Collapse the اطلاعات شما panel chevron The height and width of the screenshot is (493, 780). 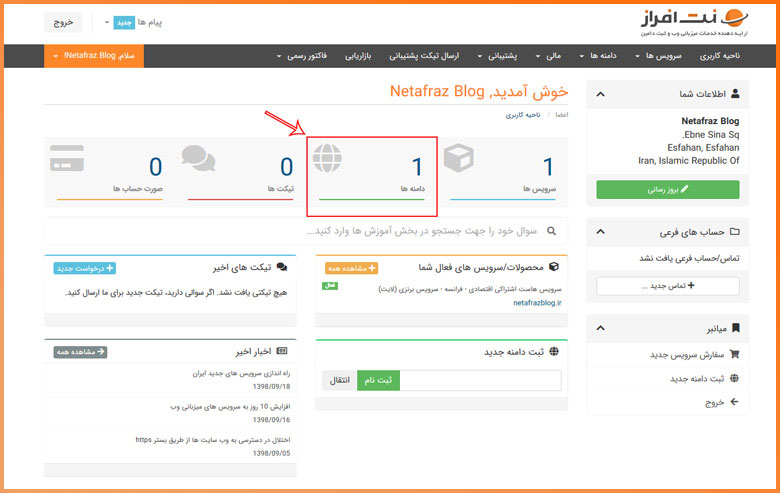pos(600,94)
